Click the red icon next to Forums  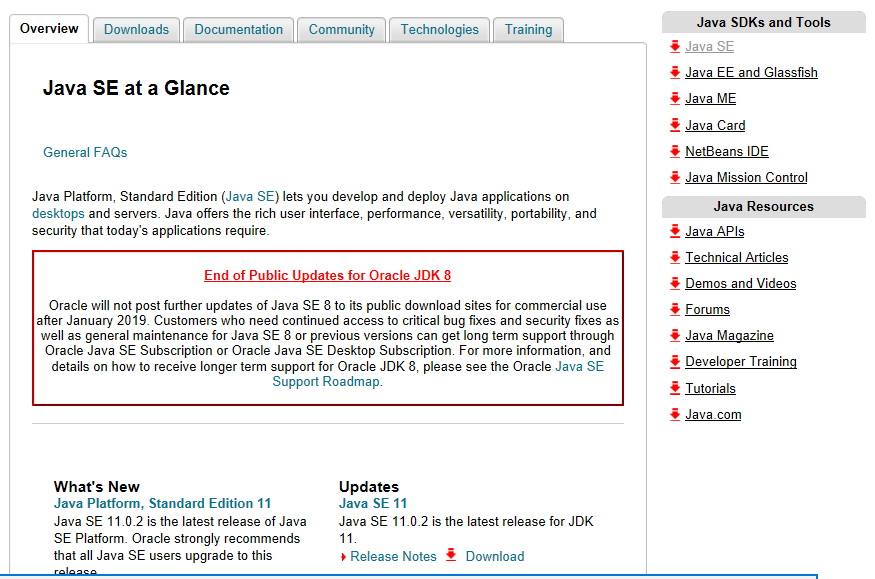(675, 309)
